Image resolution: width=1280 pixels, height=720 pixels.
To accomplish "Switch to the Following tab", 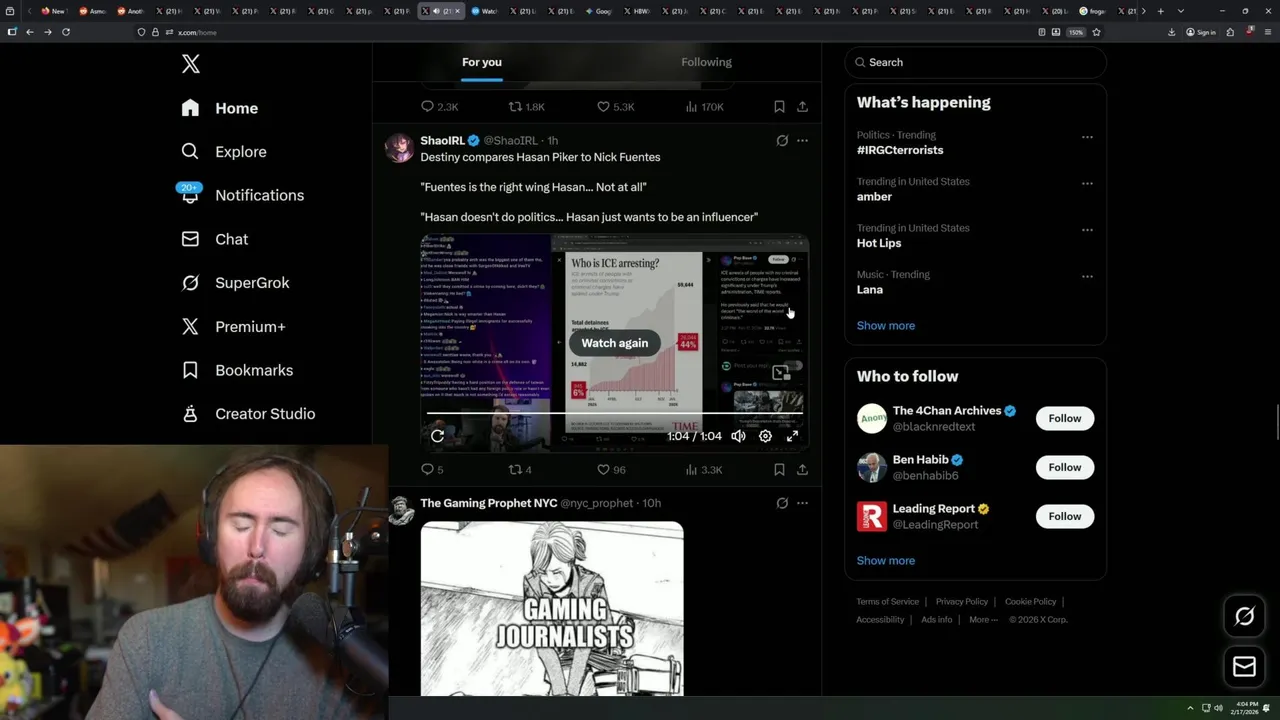I will [707, 62].
